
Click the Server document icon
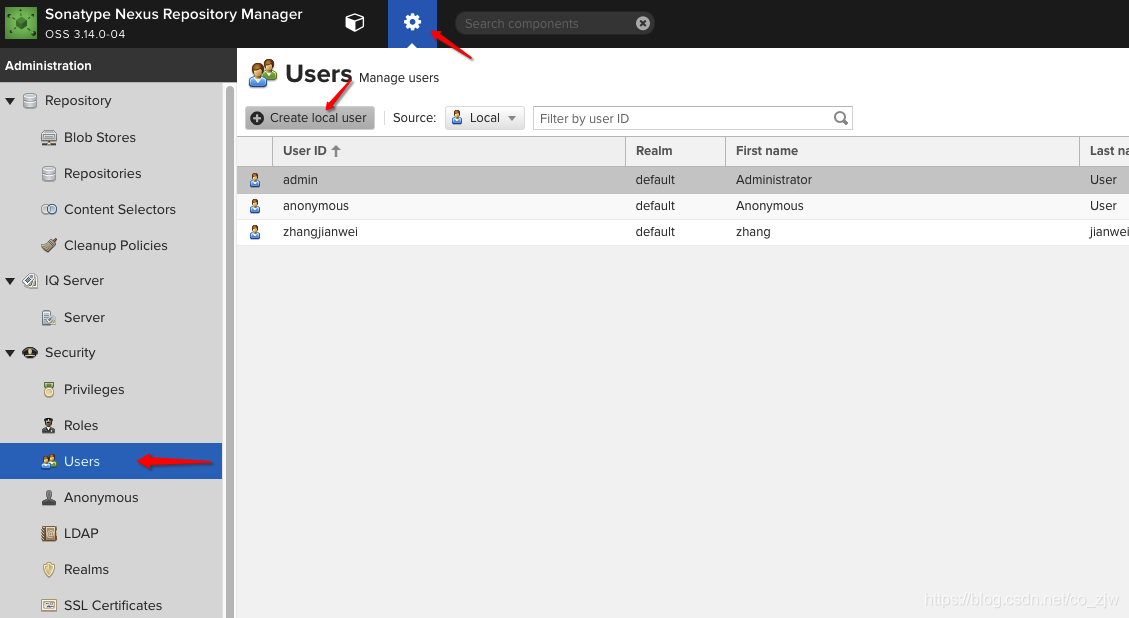pos(49,318)
